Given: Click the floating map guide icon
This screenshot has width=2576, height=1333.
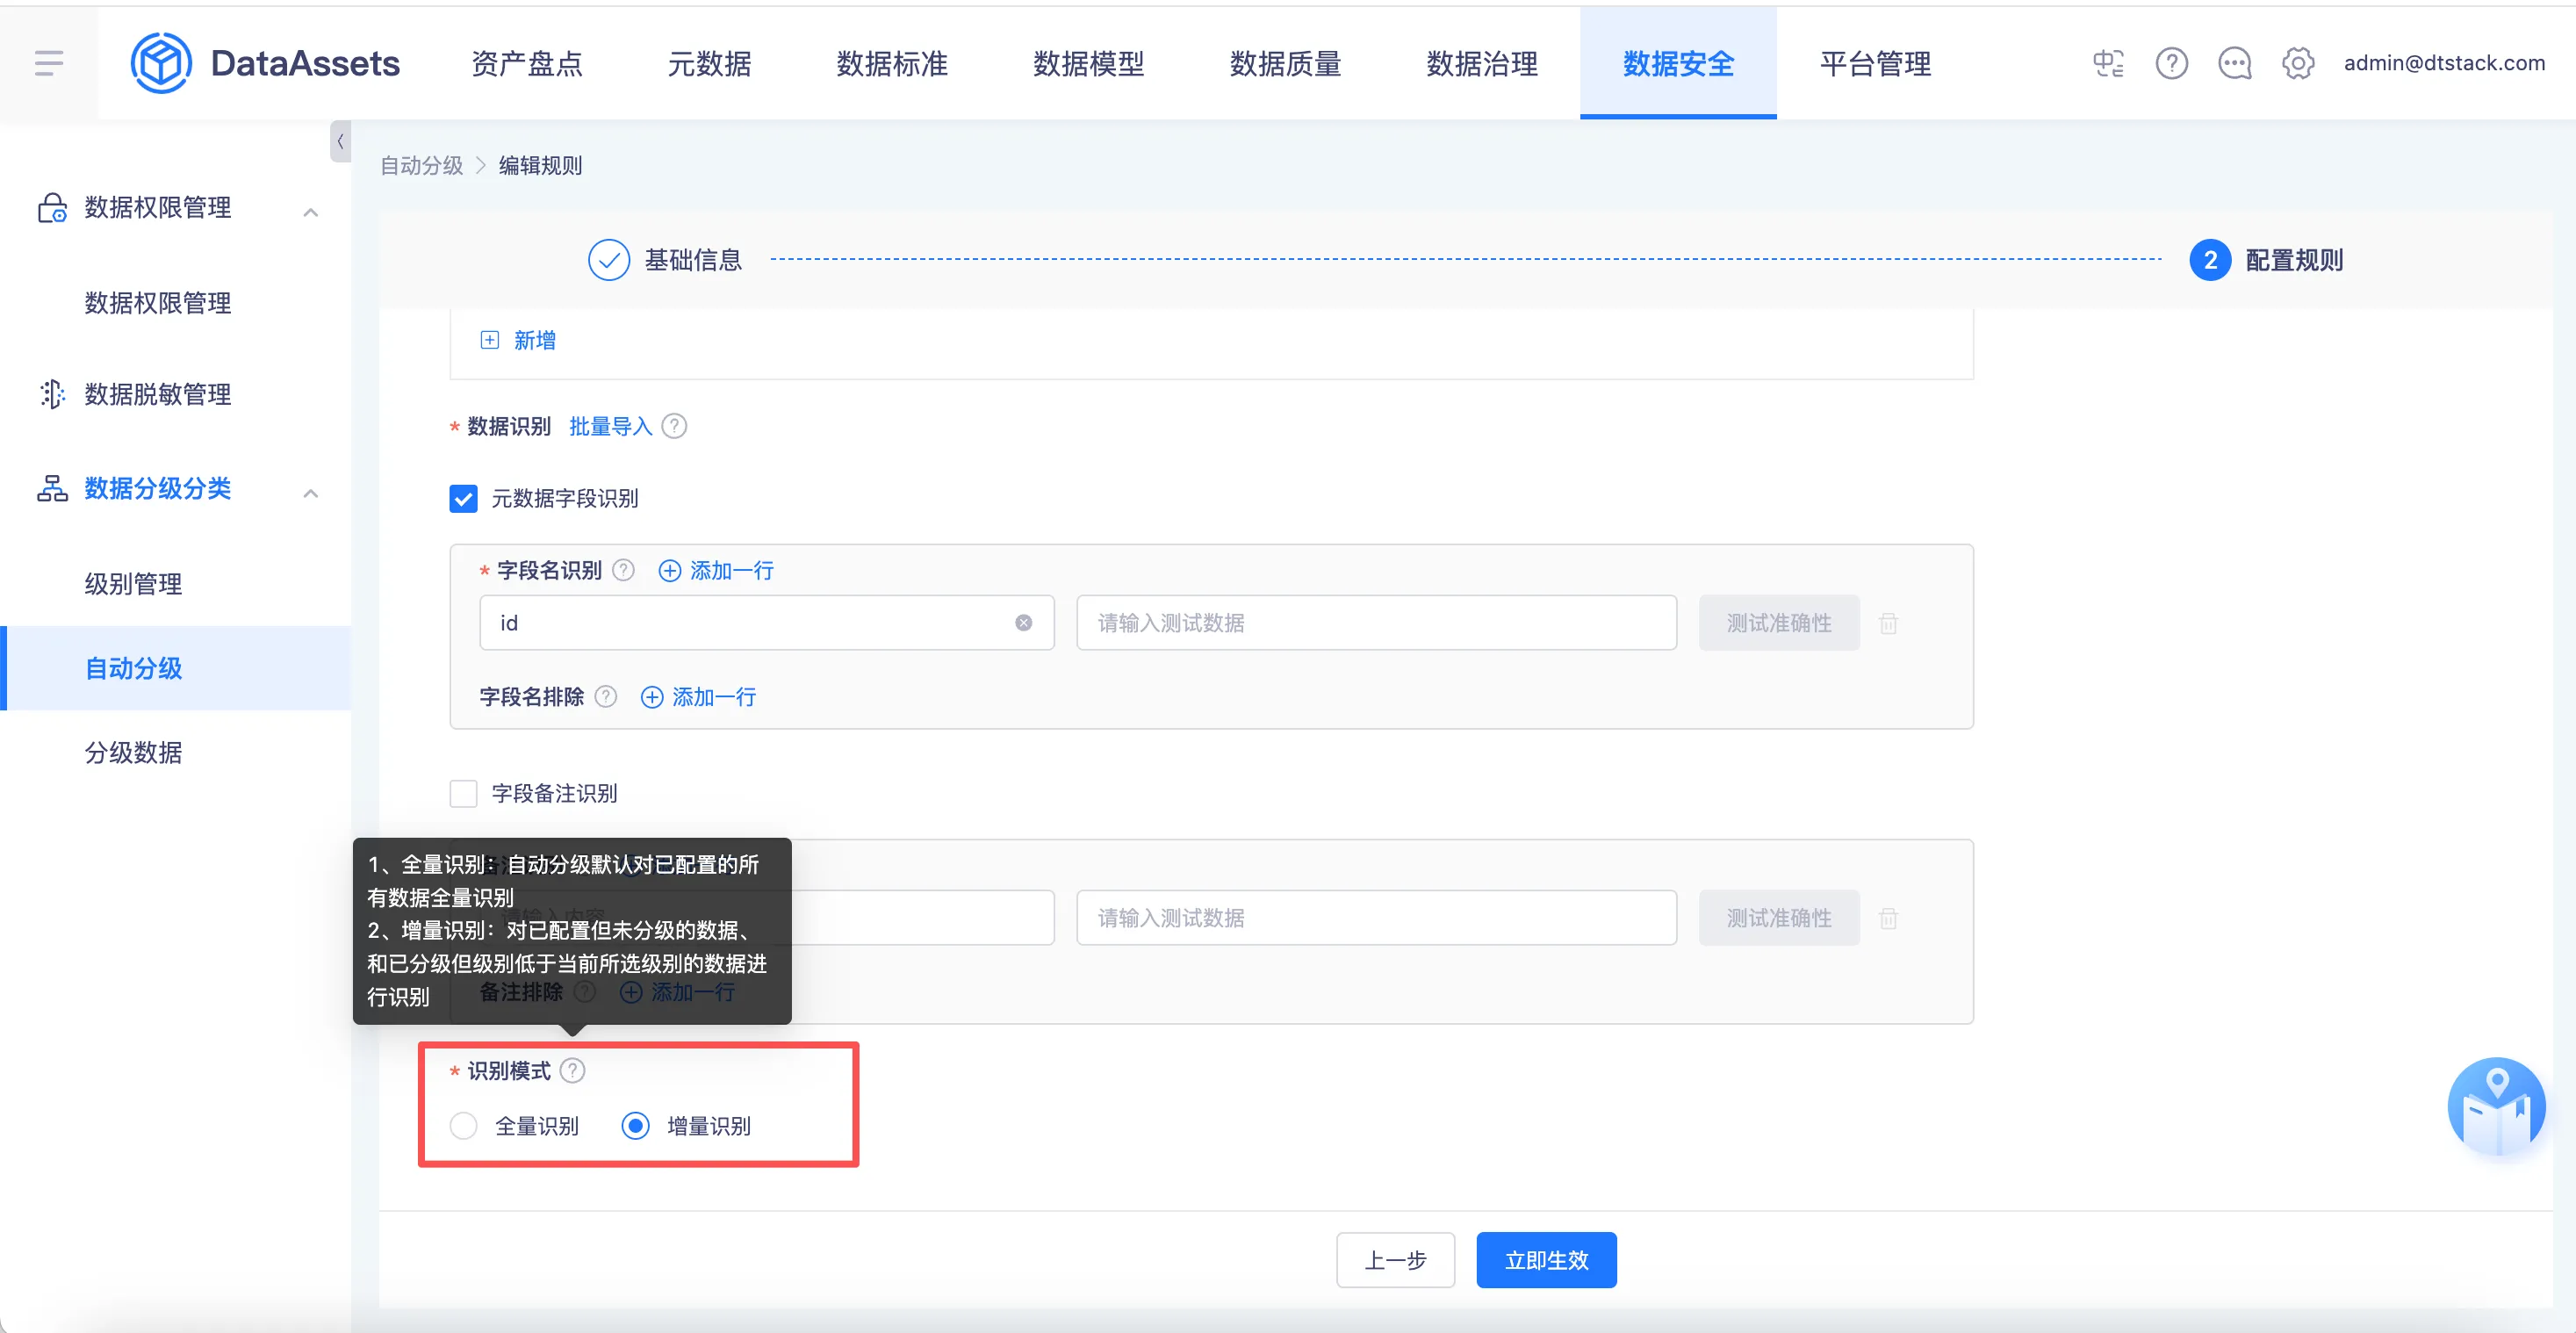Looking at the screenshot, I should coord(2496,1106).
